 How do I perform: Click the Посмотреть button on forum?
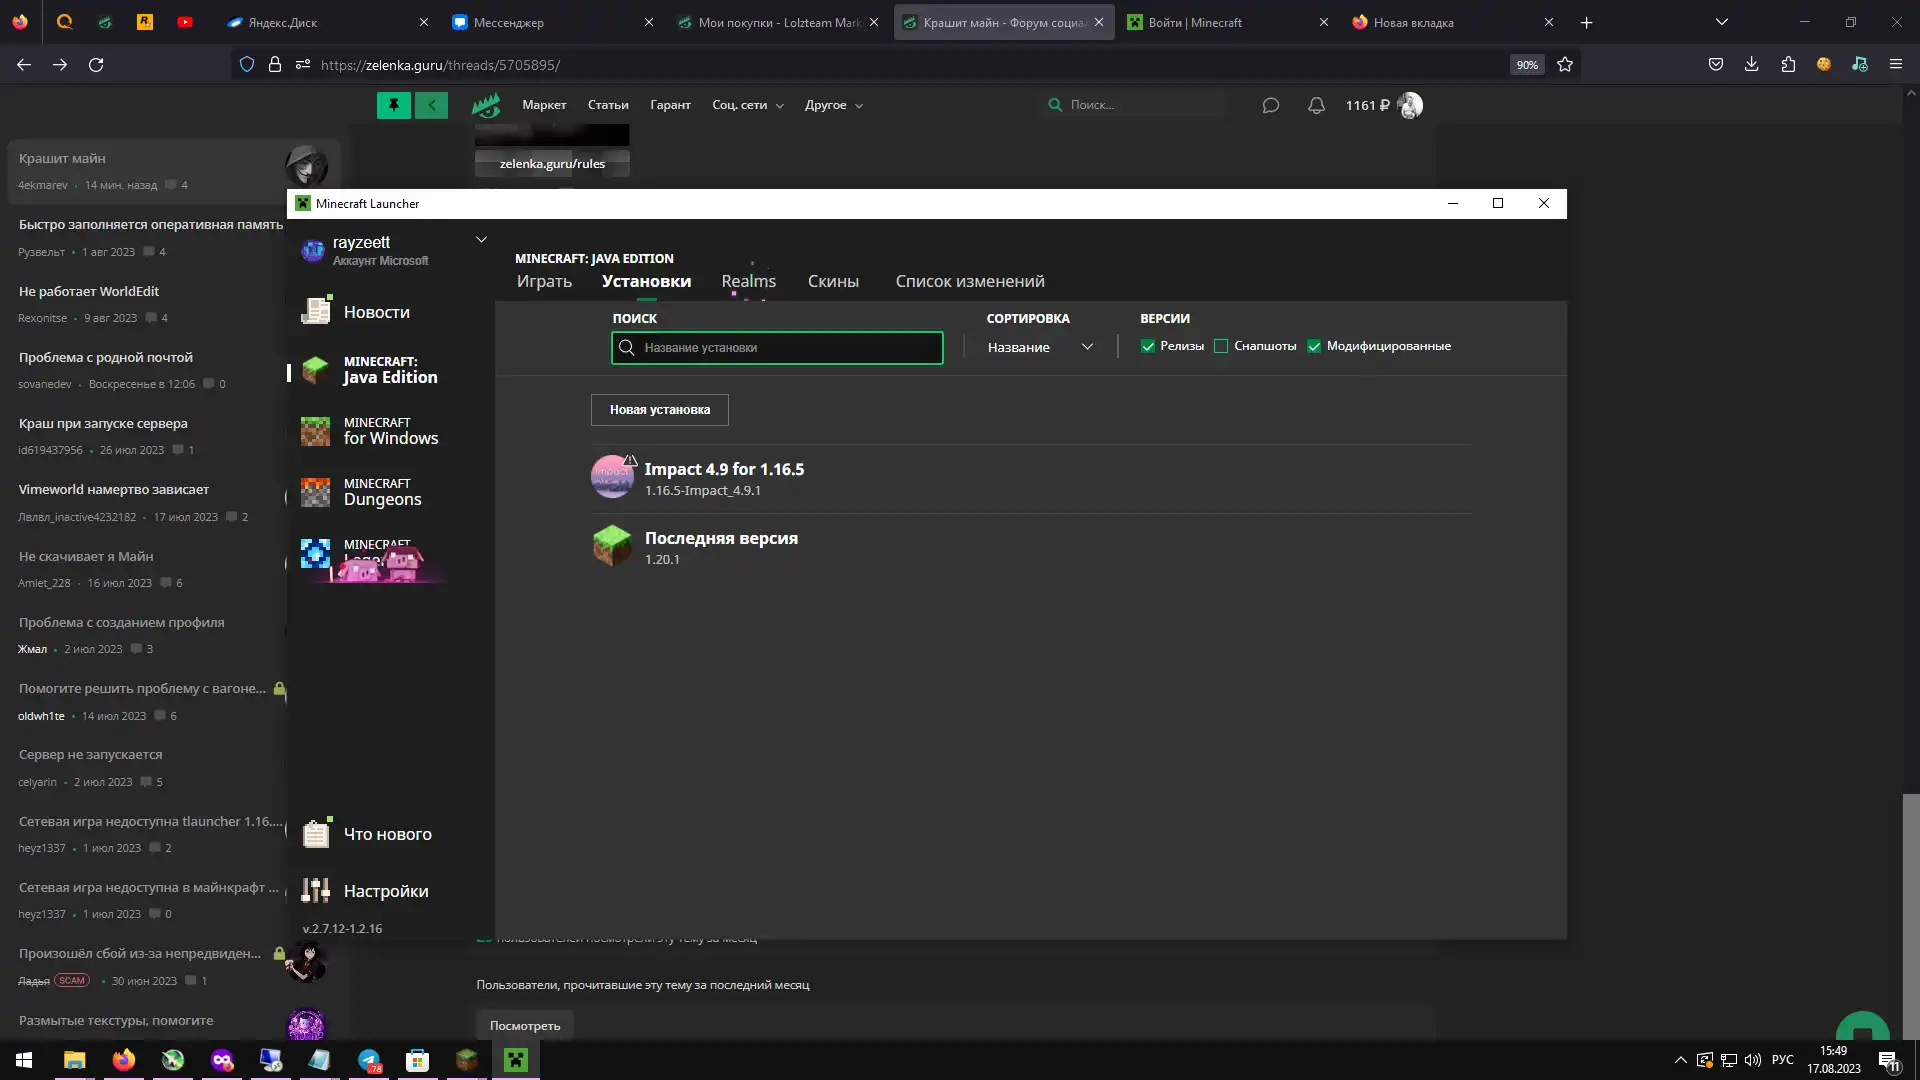[x=525, y=1025]
